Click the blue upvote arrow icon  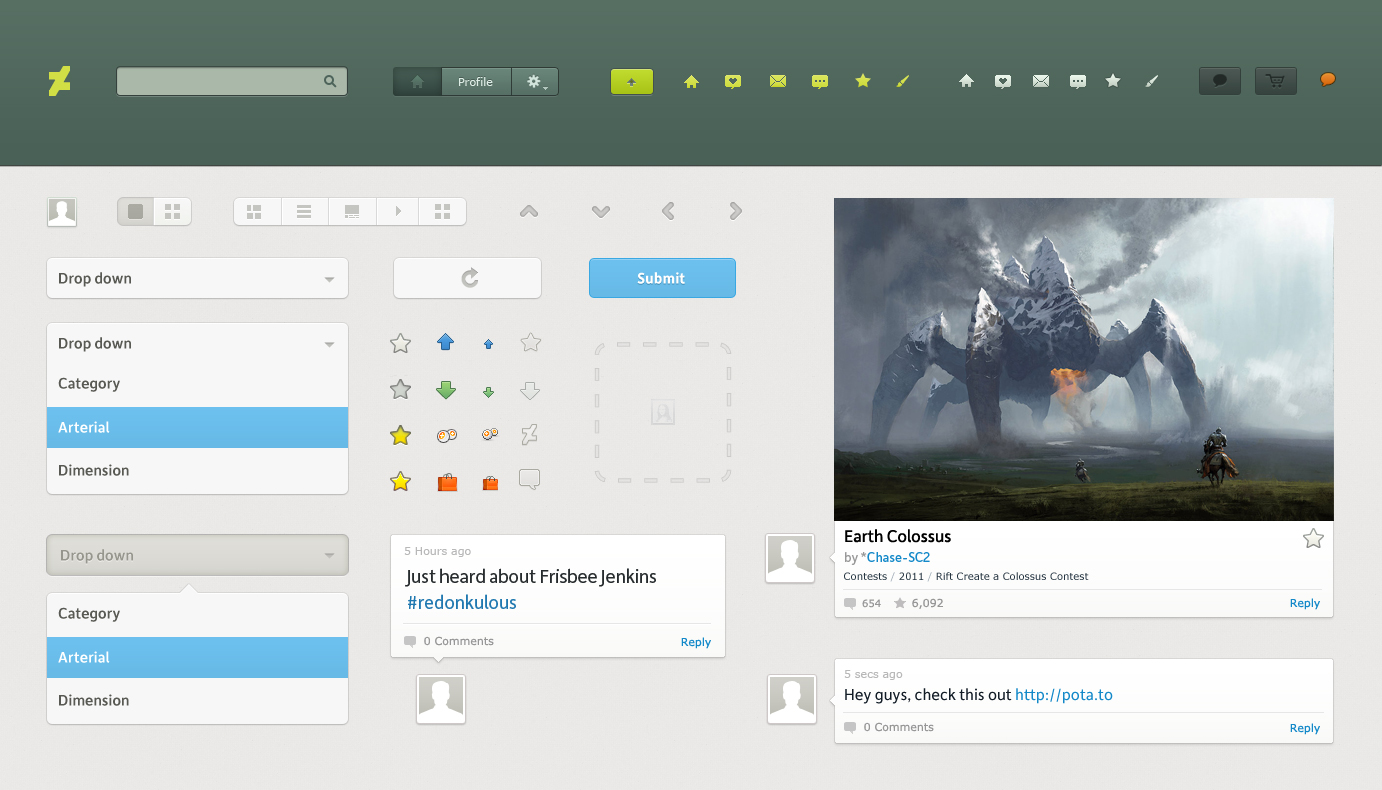tap(445, 342)
